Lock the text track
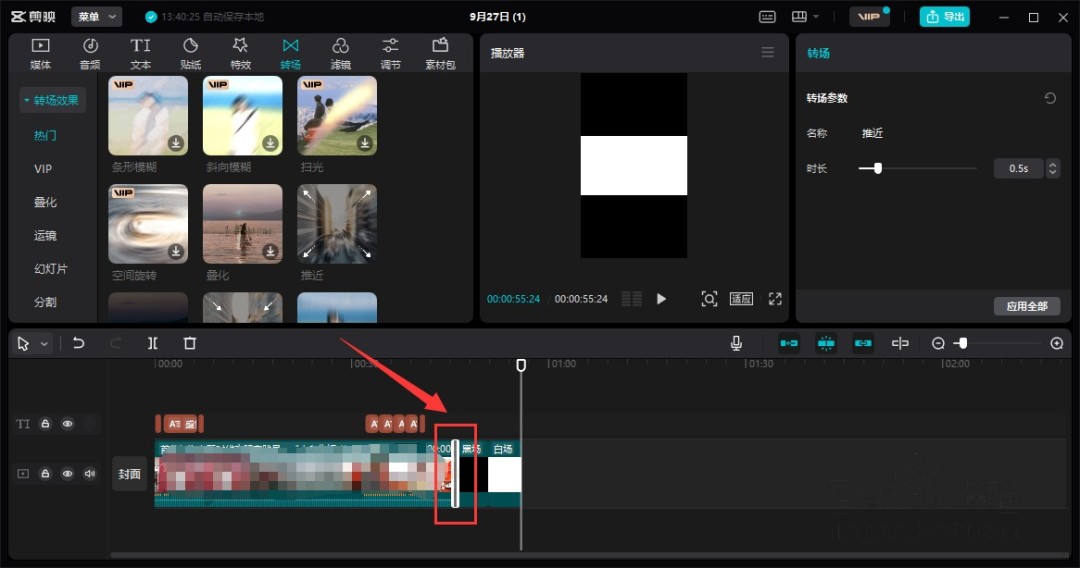Viewport: 1080px width, 568px height. 45,424
